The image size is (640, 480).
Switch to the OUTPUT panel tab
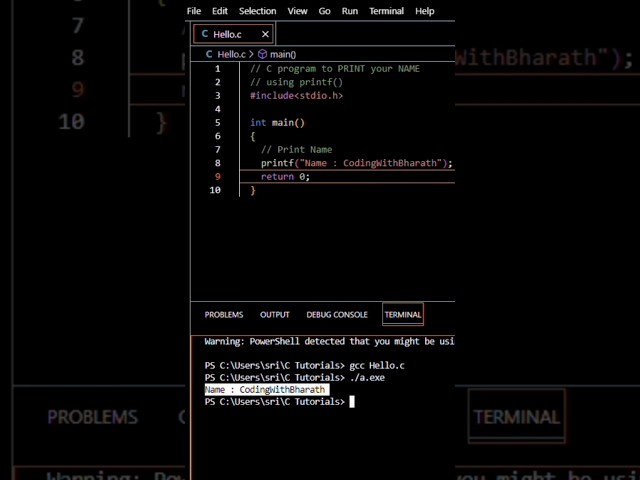coord(275,315)
